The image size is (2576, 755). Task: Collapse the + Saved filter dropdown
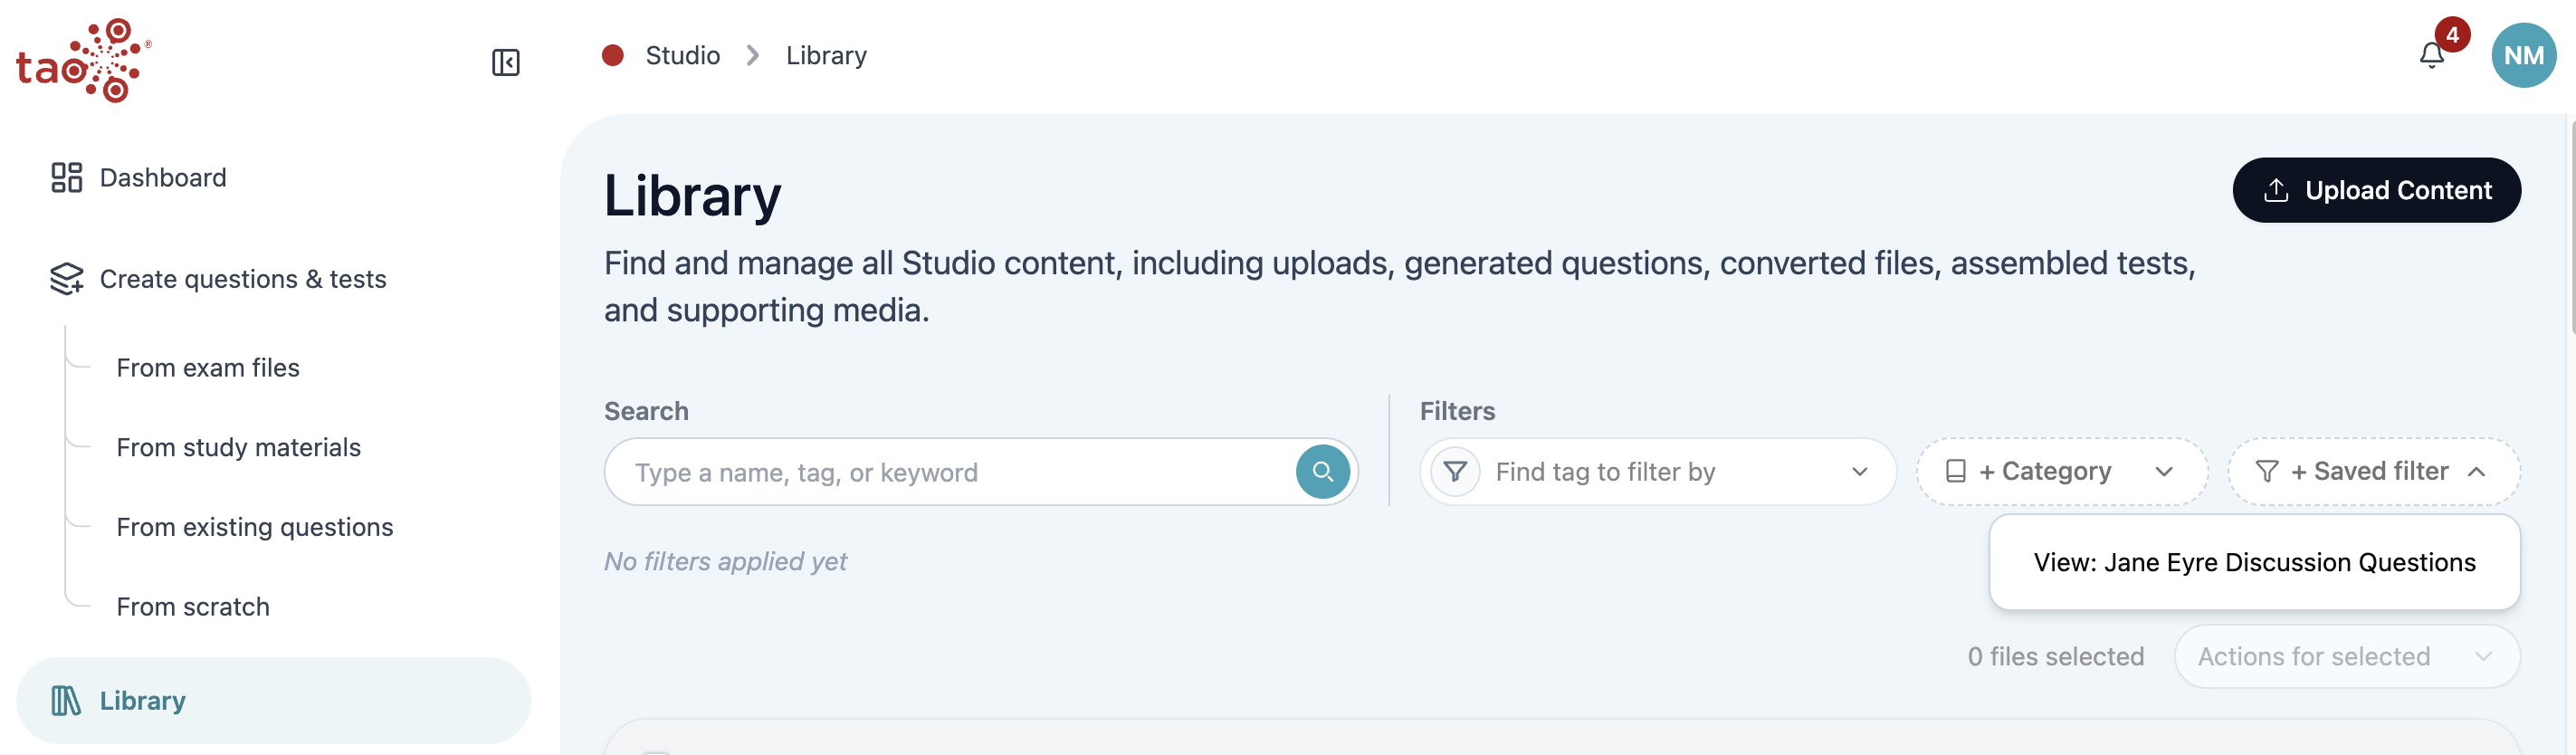point(2373,472)
